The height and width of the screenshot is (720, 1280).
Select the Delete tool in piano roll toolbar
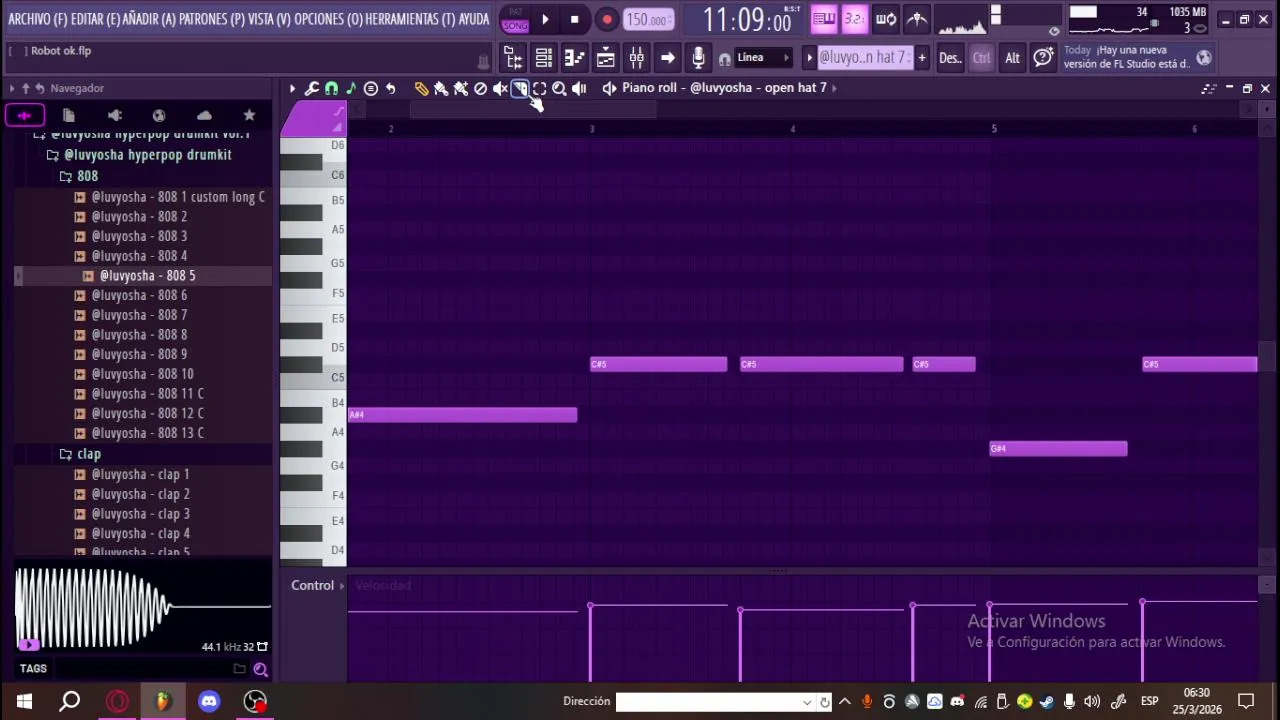point(480,89)
